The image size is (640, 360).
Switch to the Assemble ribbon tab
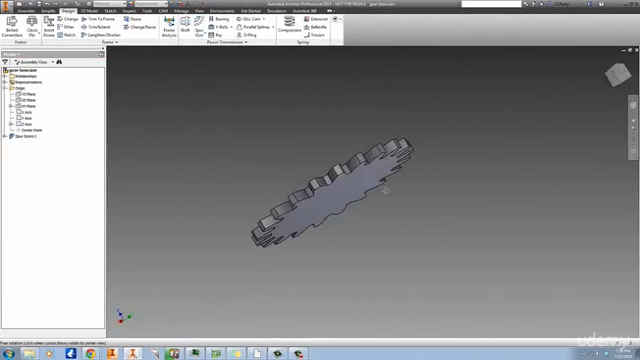tap(26, 11)
